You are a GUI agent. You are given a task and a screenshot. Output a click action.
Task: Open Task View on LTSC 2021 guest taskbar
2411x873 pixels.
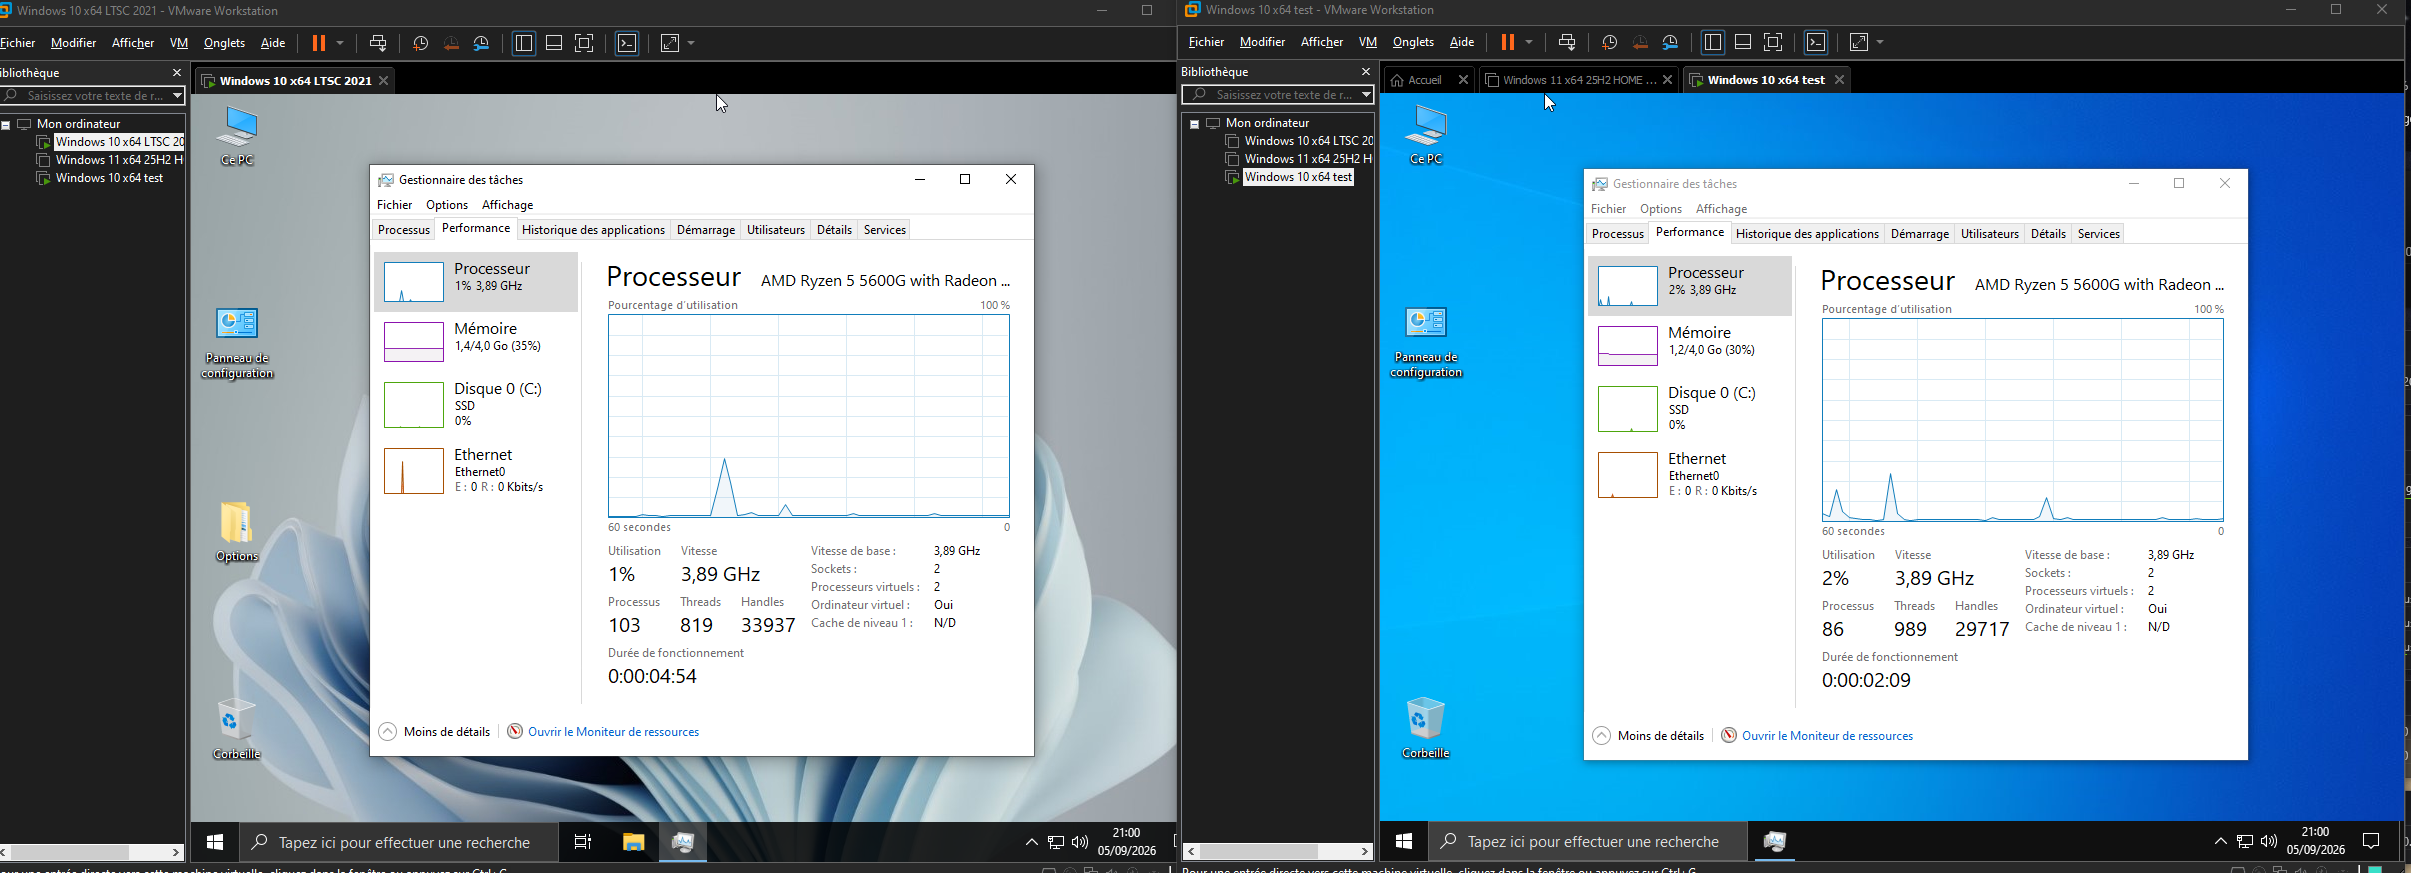click(583, 843)
